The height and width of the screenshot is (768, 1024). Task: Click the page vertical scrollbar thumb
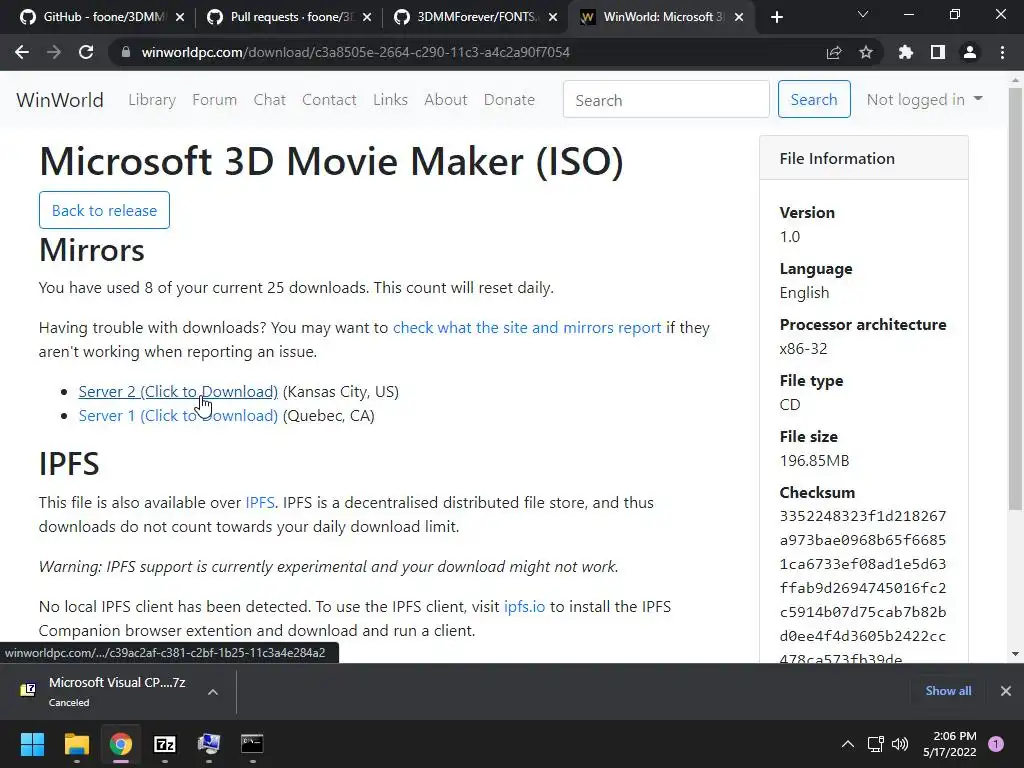(x=1015, y=297)
